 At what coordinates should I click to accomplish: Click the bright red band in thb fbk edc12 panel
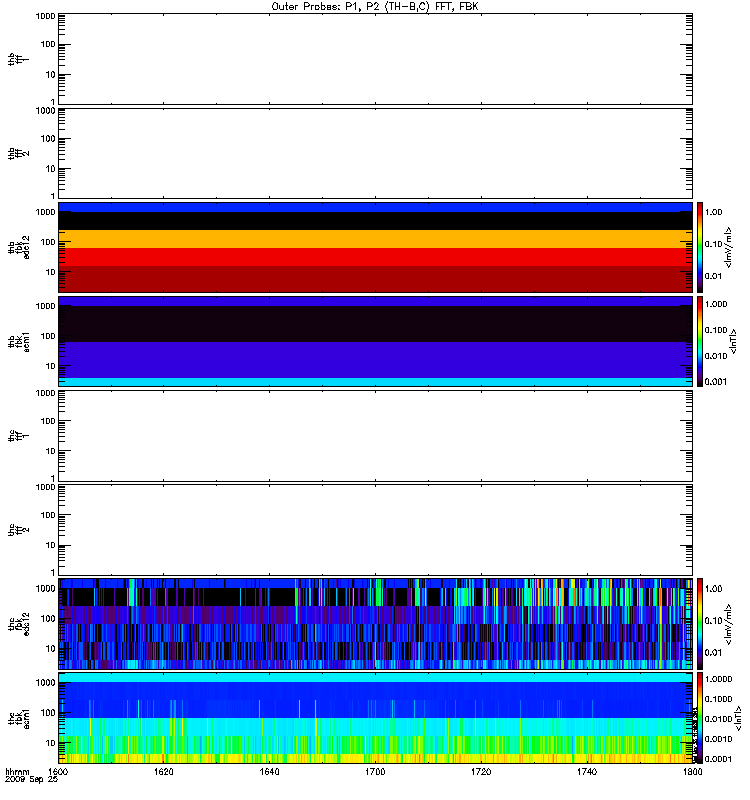point(375,257)
